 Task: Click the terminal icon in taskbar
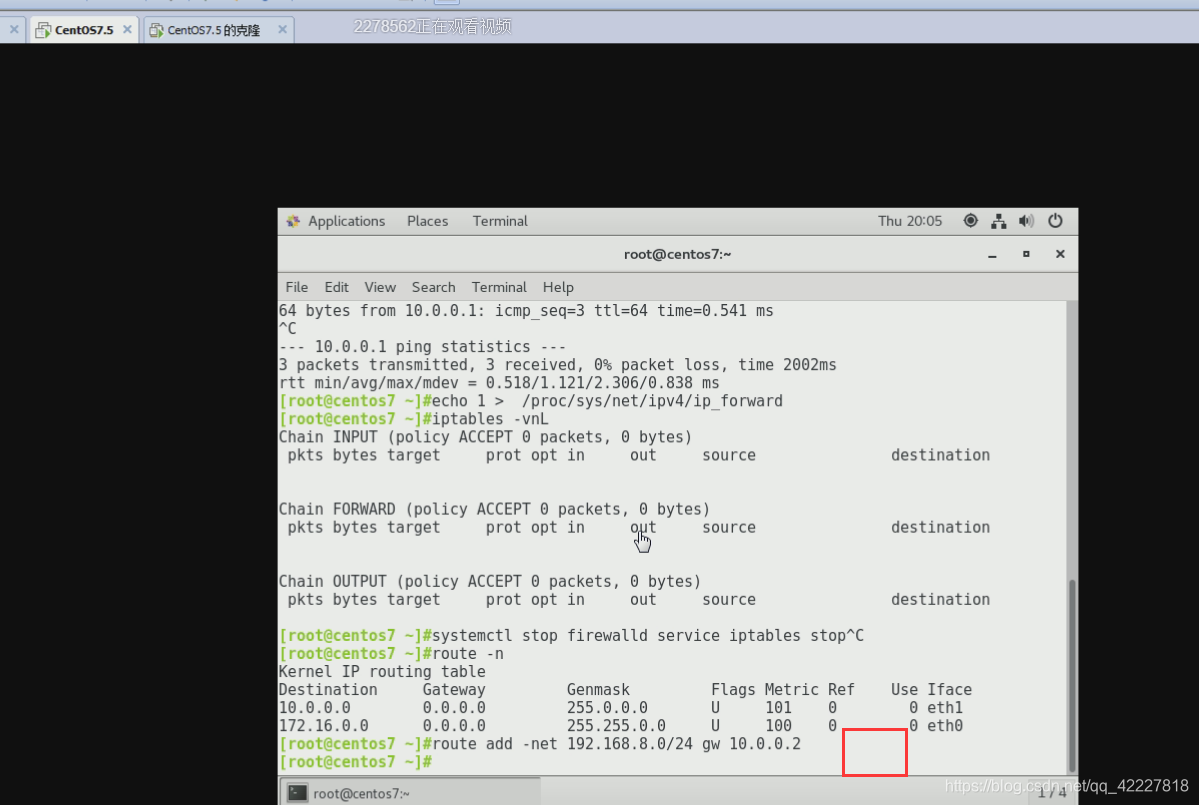click(x=297, y=794)
